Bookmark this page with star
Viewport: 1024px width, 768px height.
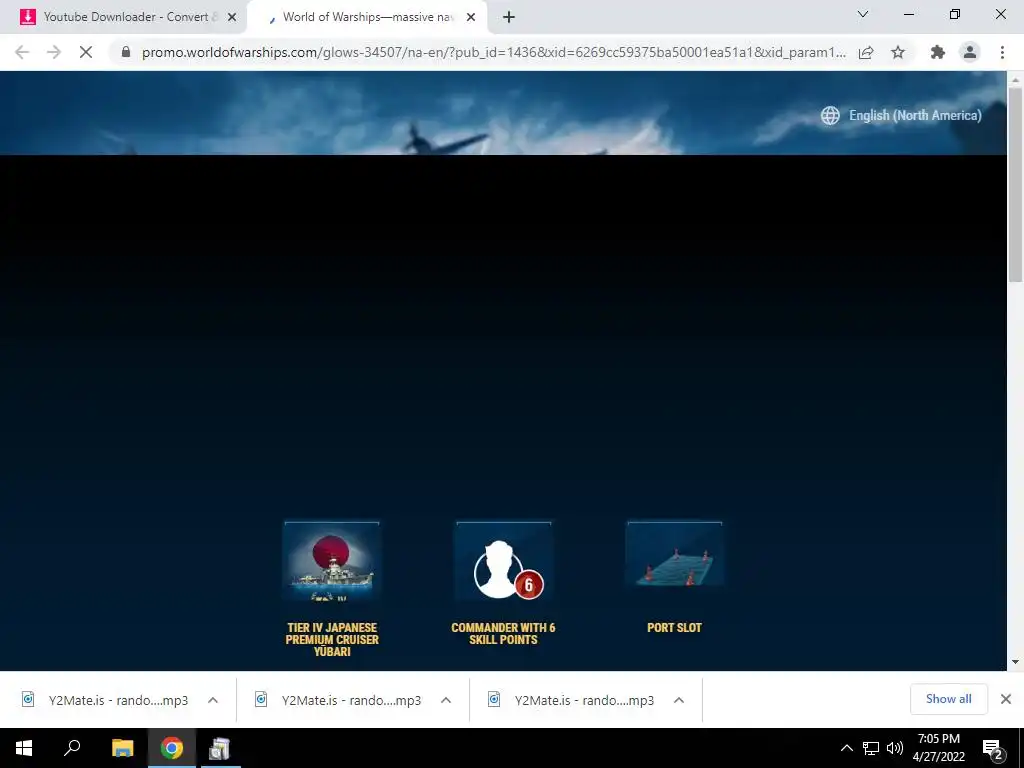tap(898, 52)
